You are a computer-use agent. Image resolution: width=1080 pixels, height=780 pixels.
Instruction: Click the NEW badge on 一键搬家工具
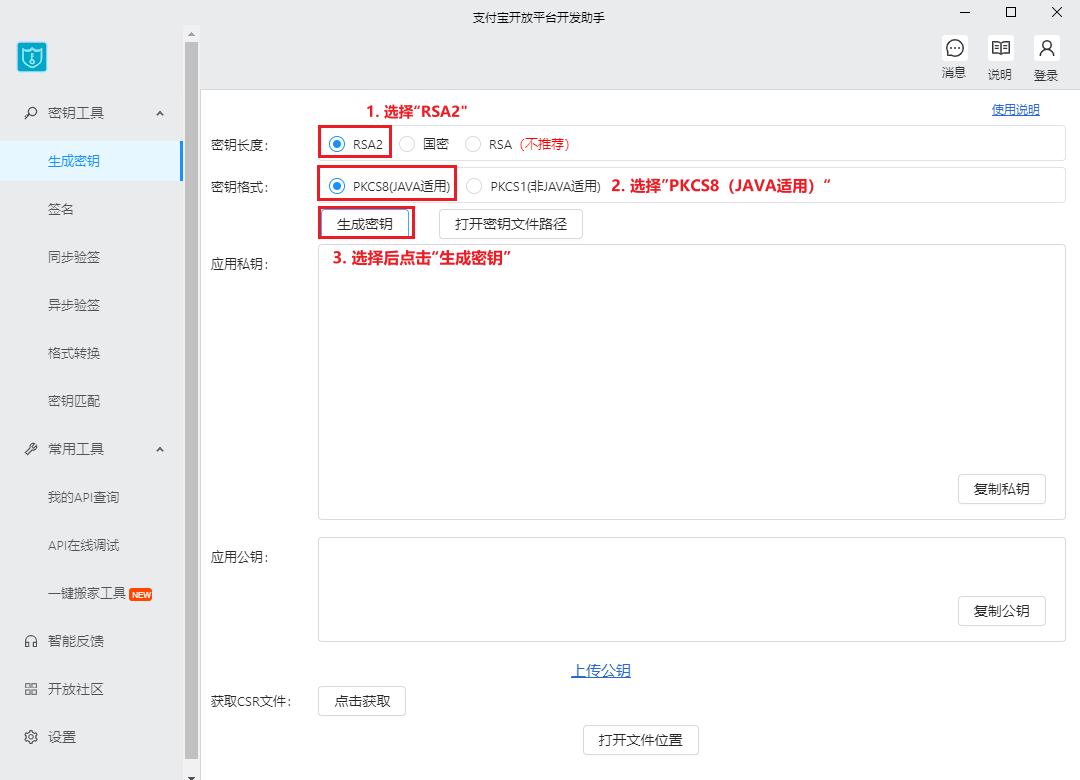[x=141, y=595]
